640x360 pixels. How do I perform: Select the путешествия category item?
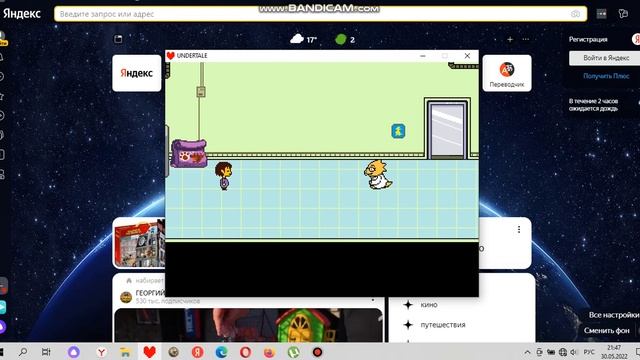coord(442,324)
